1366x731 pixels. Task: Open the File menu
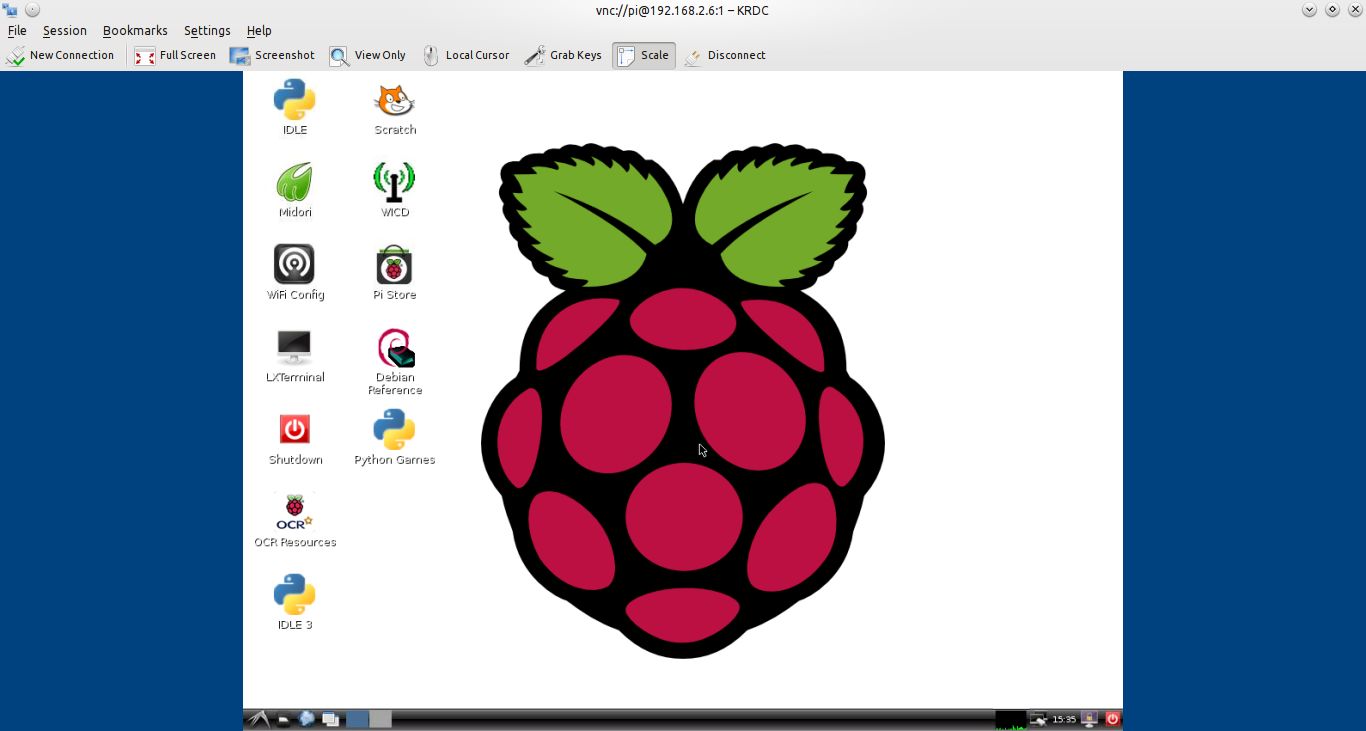17,31
